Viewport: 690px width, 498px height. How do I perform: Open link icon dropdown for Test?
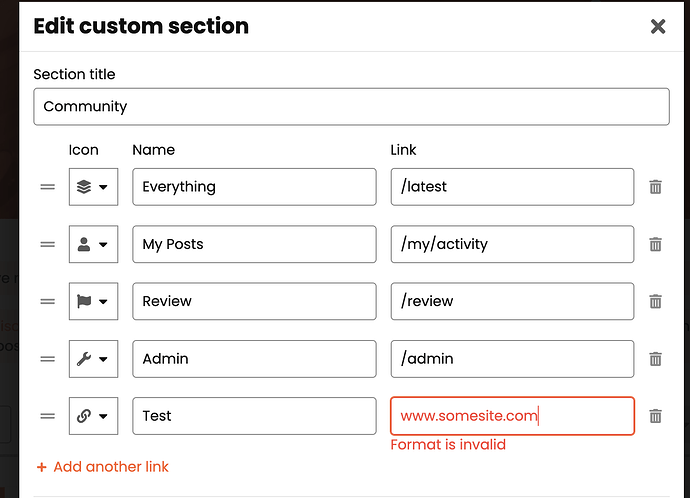93,416
